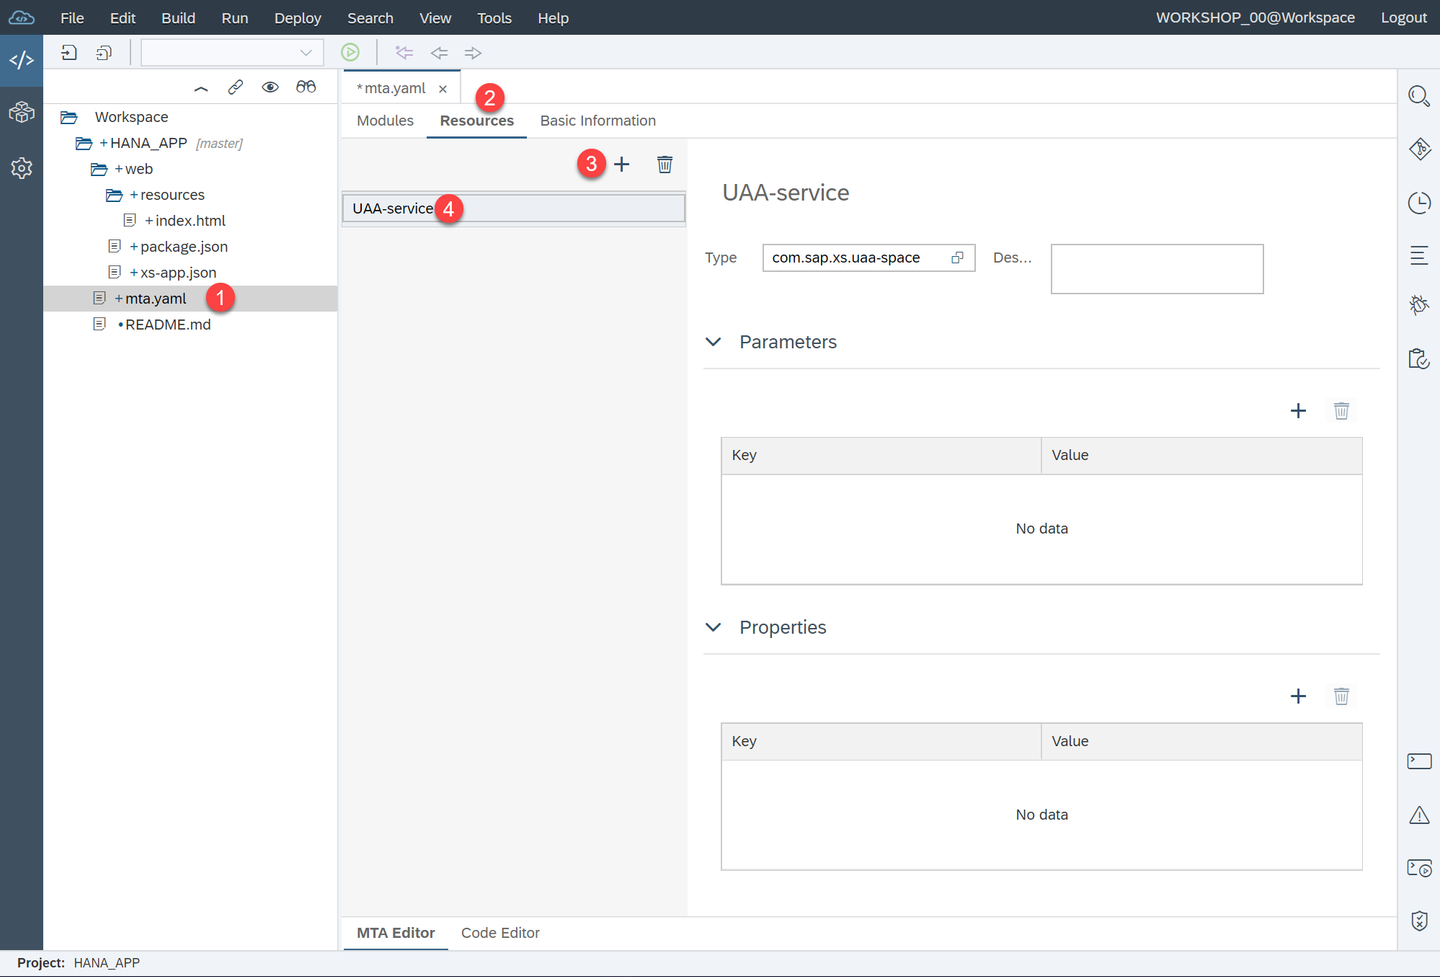Collapse the Parameters section
Viewport: 1440px width, 977px height.
[713, 342]
